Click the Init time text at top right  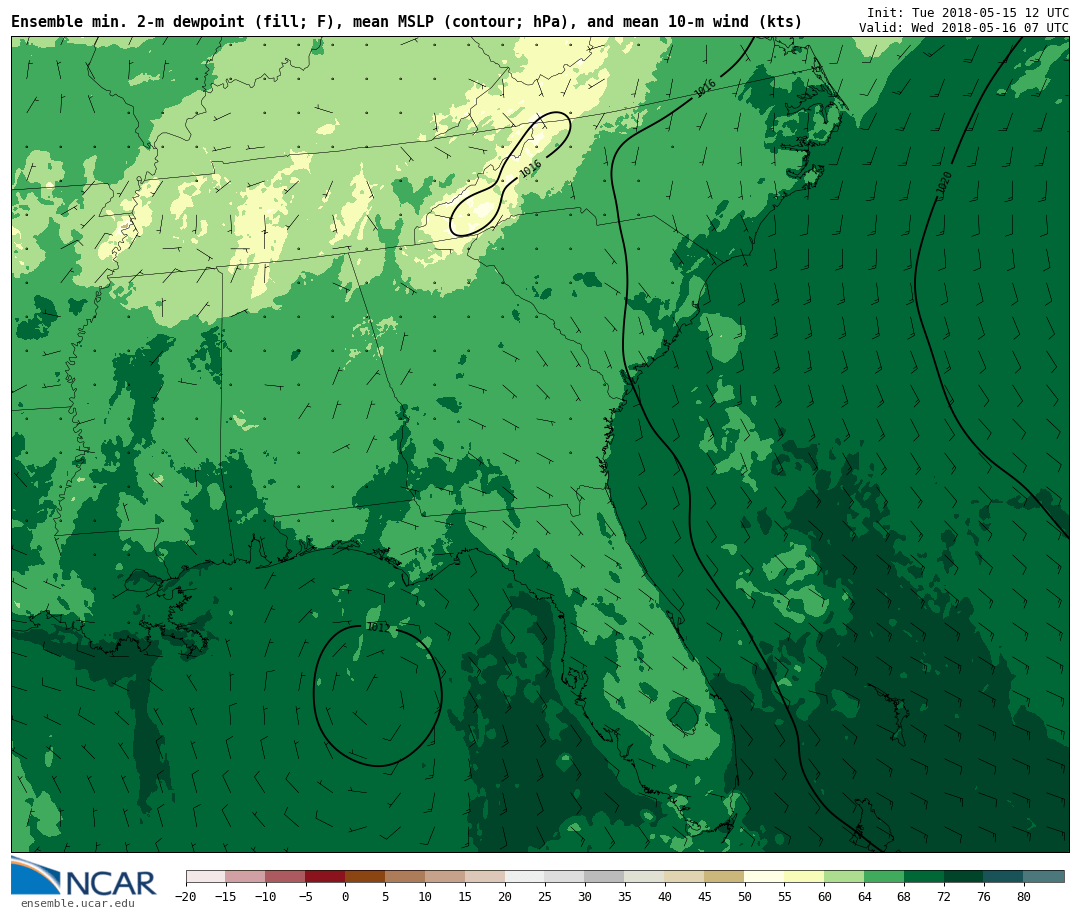point(967,12)
